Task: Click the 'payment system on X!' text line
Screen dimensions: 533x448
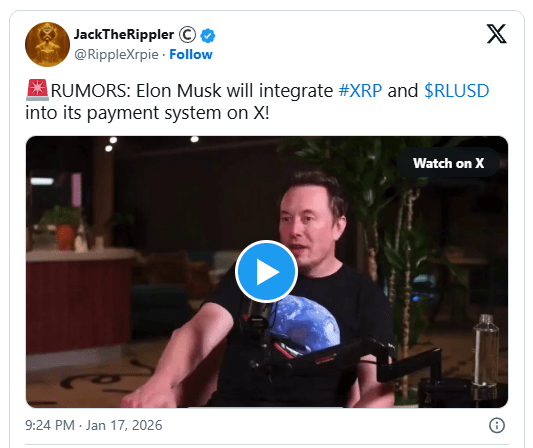Action: (x=178, y=113)
